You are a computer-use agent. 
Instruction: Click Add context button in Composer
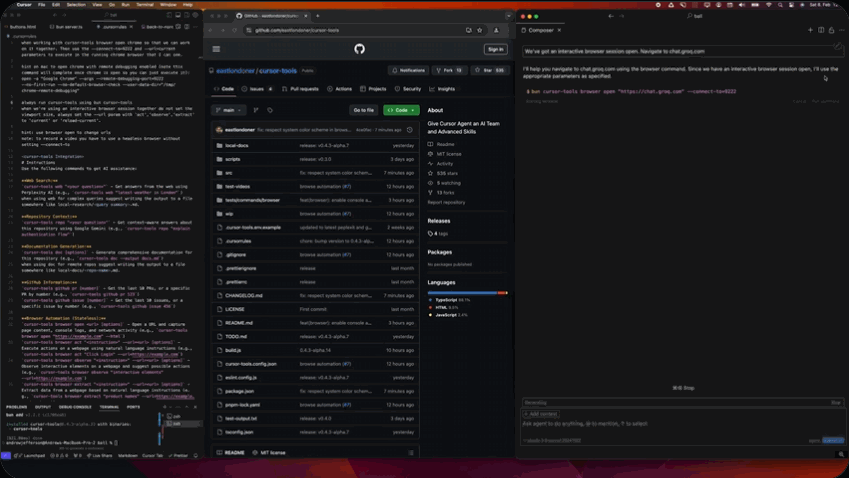coord(540,414)
